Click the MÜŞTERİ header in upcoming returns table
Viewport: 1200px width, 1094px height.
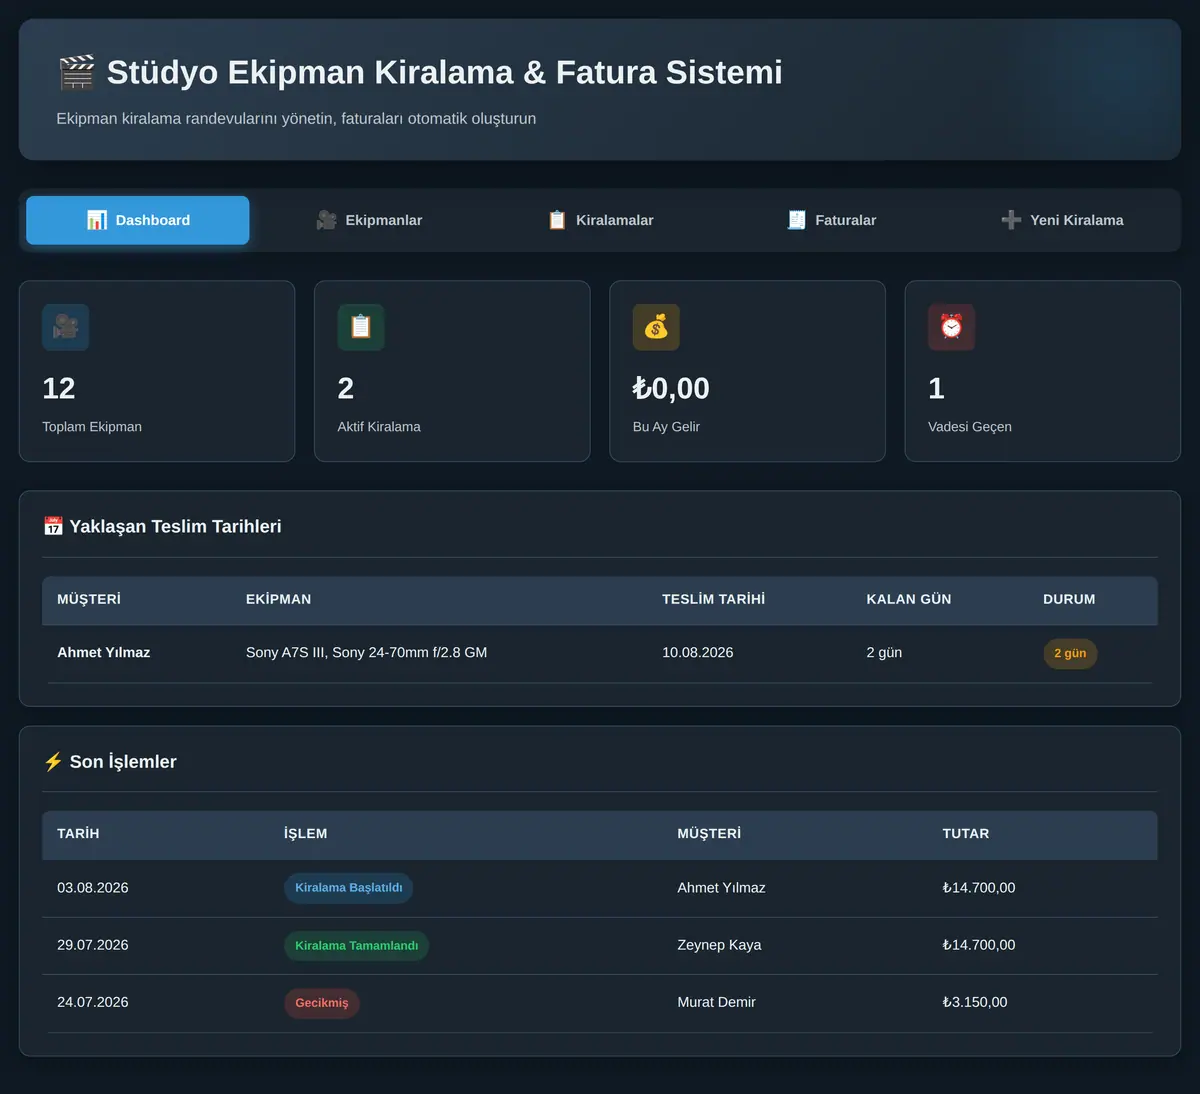tap(89, 599)
